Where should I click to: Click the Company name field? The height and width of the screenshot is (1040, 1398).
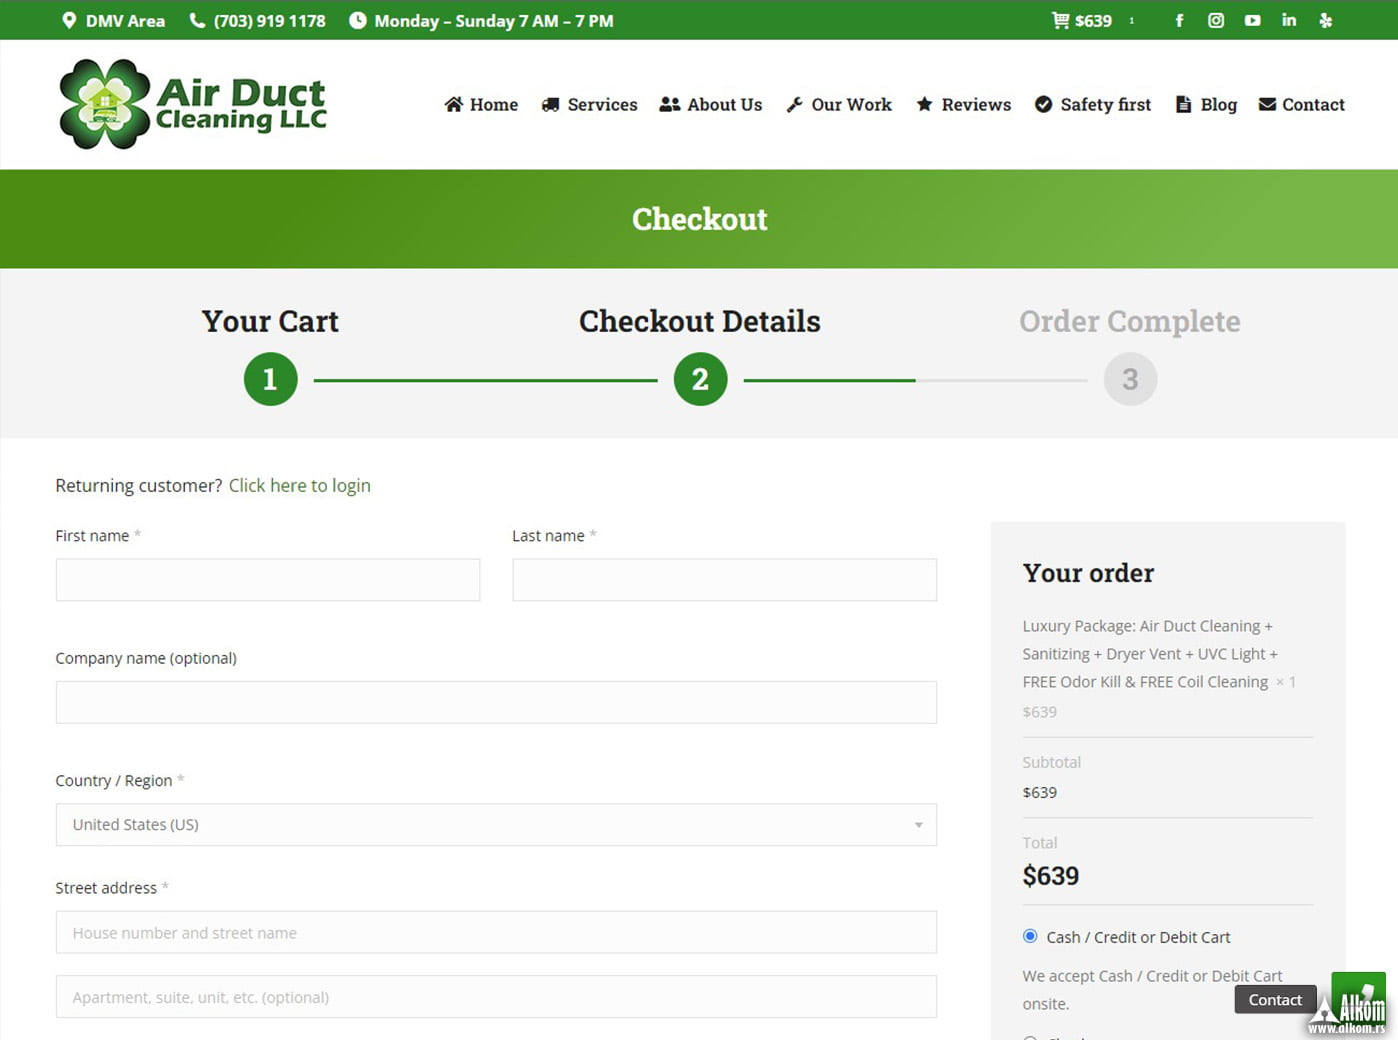496,702
